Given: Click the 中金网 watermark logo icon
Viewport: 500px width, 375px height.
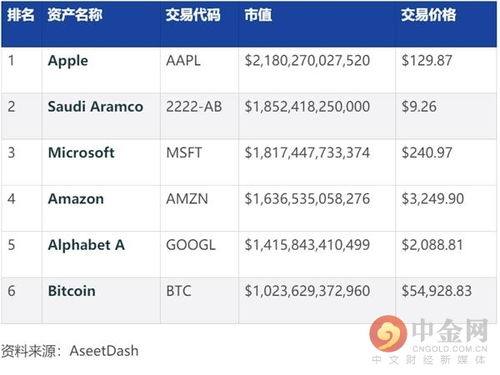Looking at the screenshot, I should [x=388, y=334].
